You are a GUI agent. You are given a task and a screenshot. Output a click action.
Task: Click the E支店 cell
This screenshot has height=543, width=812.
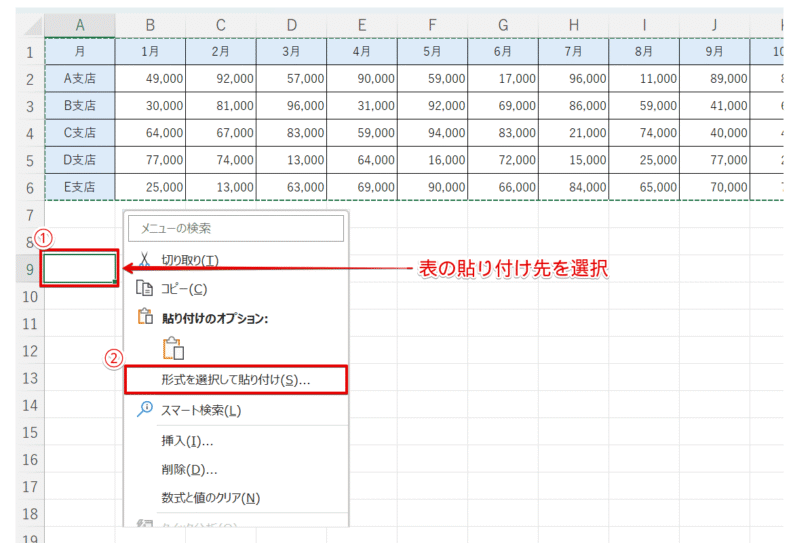(80, 187)
